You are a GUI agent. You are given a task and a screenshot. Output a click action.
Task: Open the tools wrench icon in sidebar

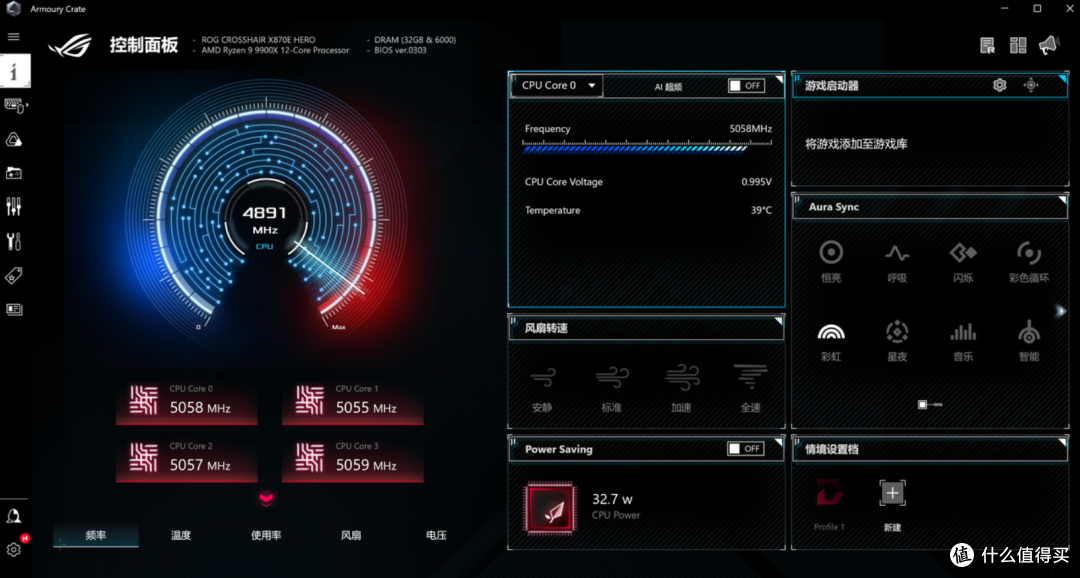tap(14, 241)
